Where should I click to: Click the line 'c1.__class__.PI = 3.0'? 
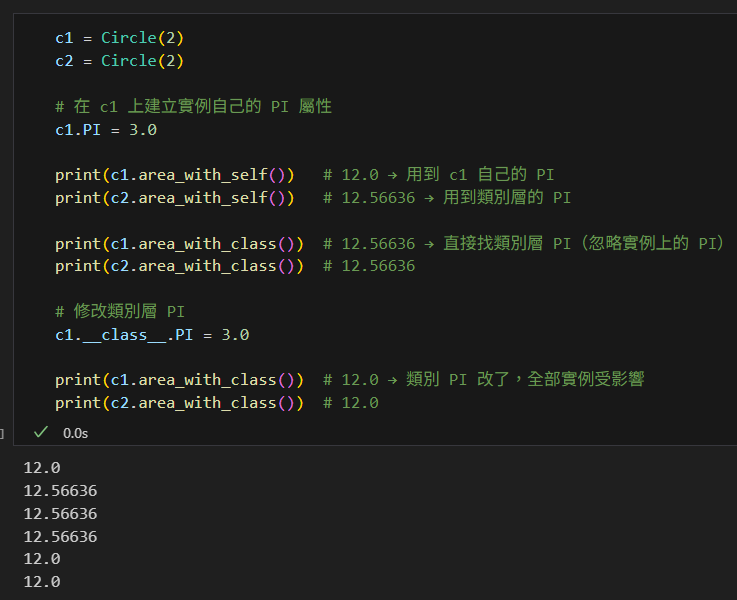click(152, 335)
